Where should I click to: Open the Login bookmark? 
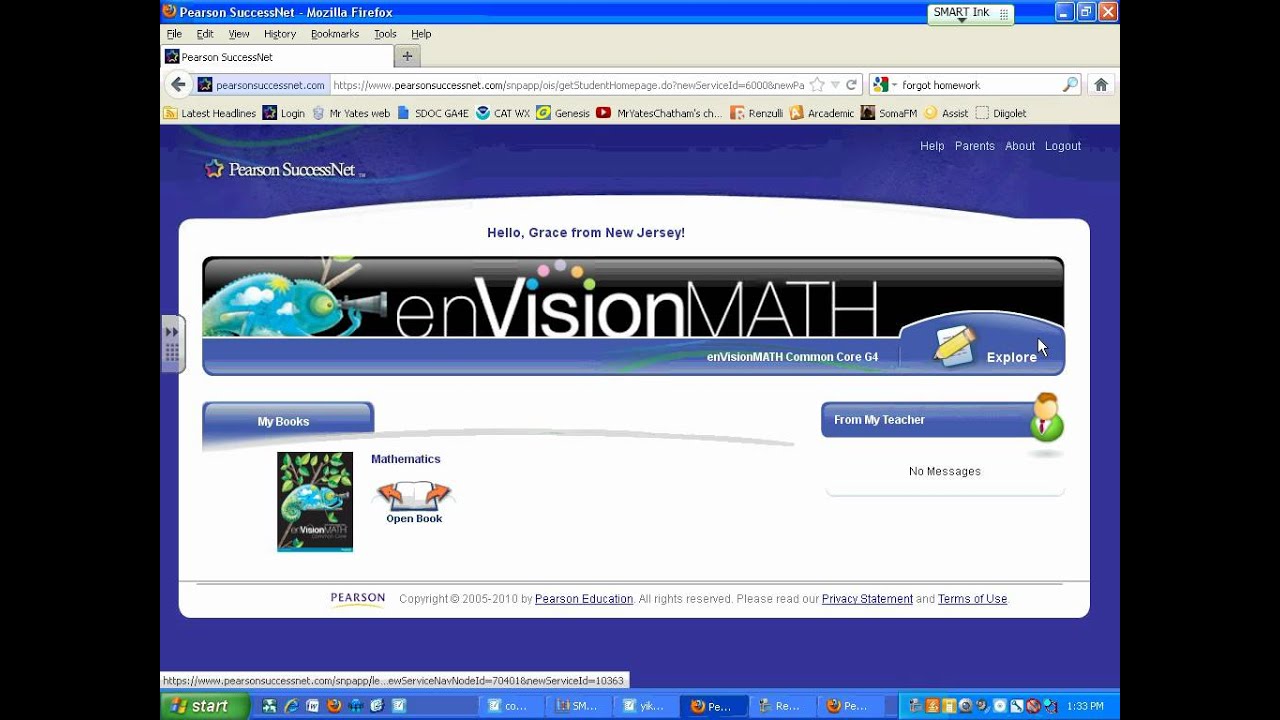point(284,113)
